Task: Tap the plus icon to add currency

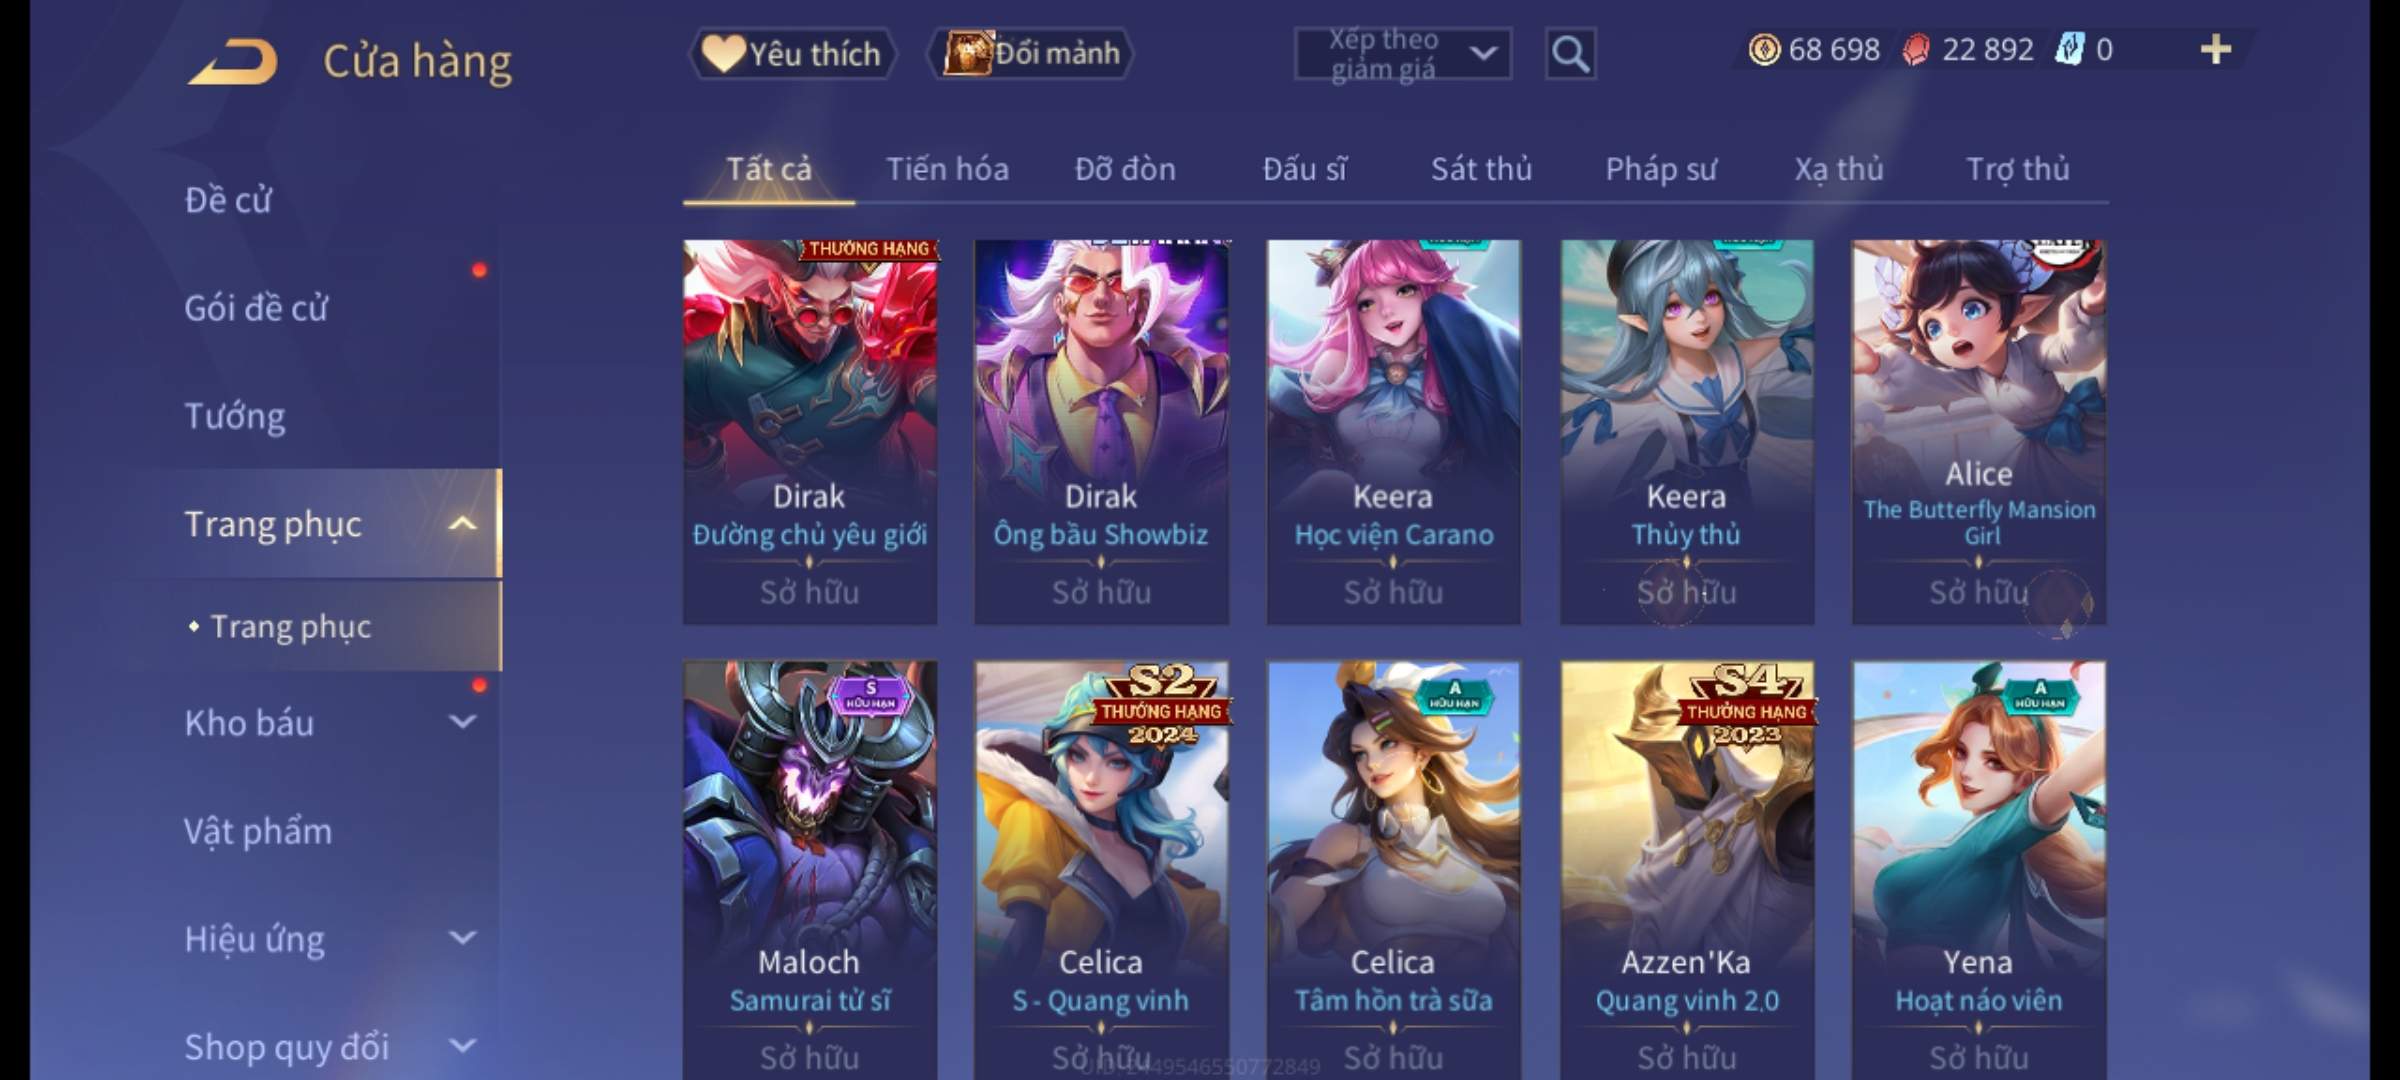Action: tap(2216, 49)
